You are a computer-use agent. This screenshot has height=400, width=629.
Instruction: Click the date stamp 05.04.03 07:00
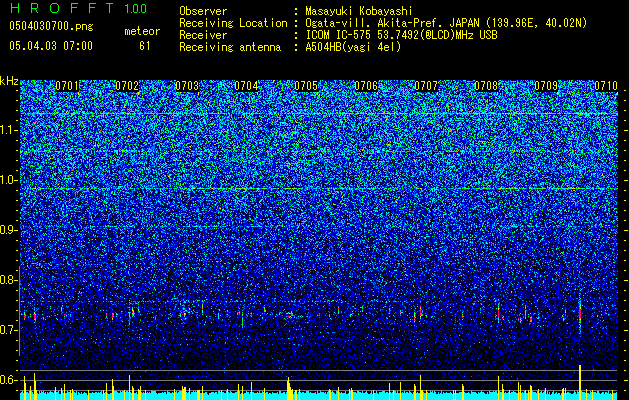point(51,45)
